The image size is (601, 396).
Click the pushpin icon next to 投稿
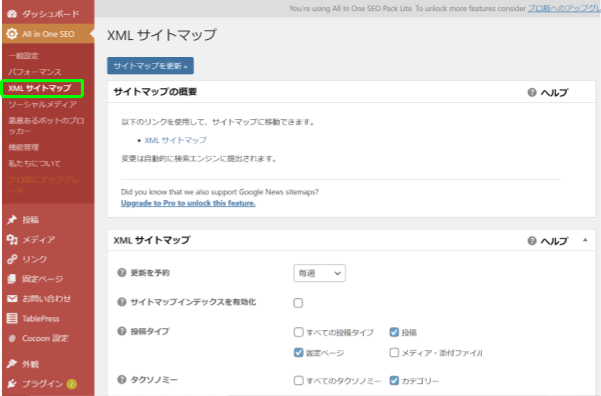(x=12, y=220)
